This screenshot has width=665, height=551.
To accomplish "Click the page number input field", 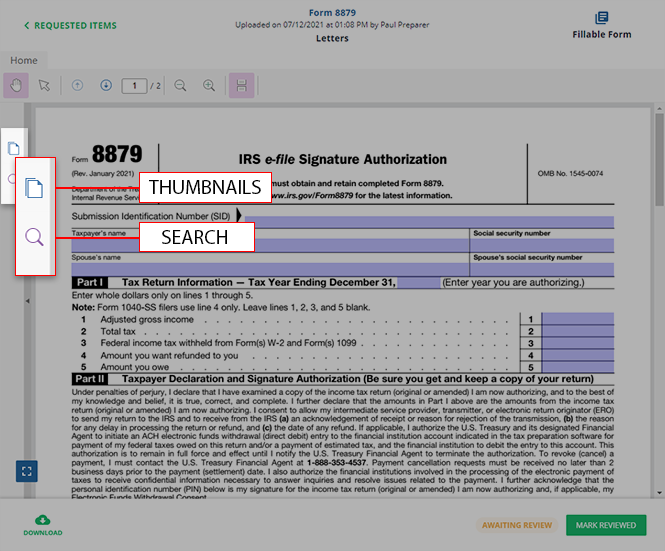I will 134,86.
